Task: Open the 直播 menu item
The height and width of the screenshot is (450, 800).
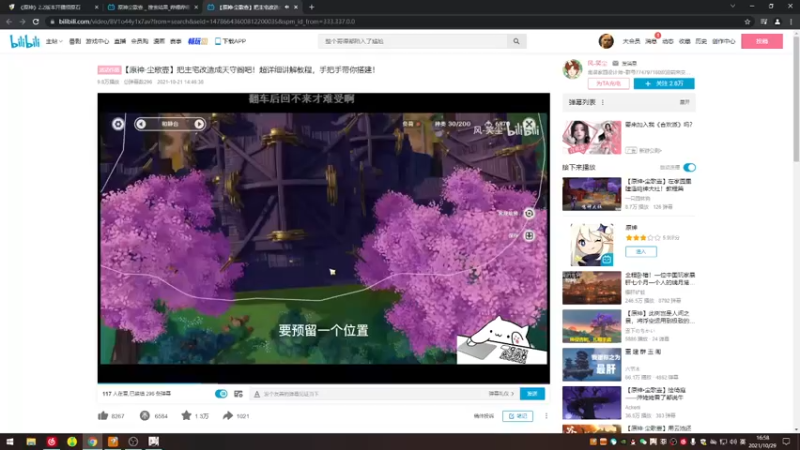Action: 120,41
